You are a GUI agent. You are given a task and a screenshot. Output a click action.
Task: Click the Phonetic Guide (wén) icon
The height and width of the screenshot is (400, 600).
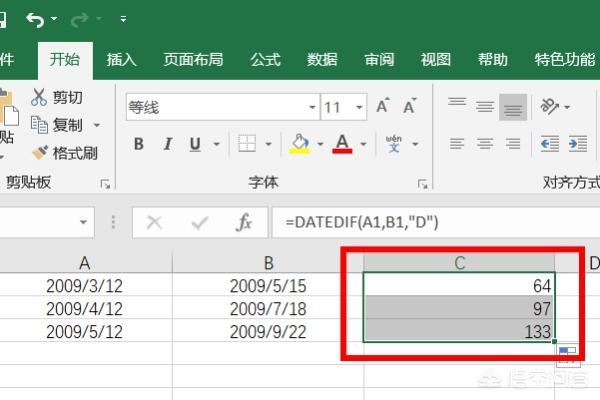click(x=393, y=144)
